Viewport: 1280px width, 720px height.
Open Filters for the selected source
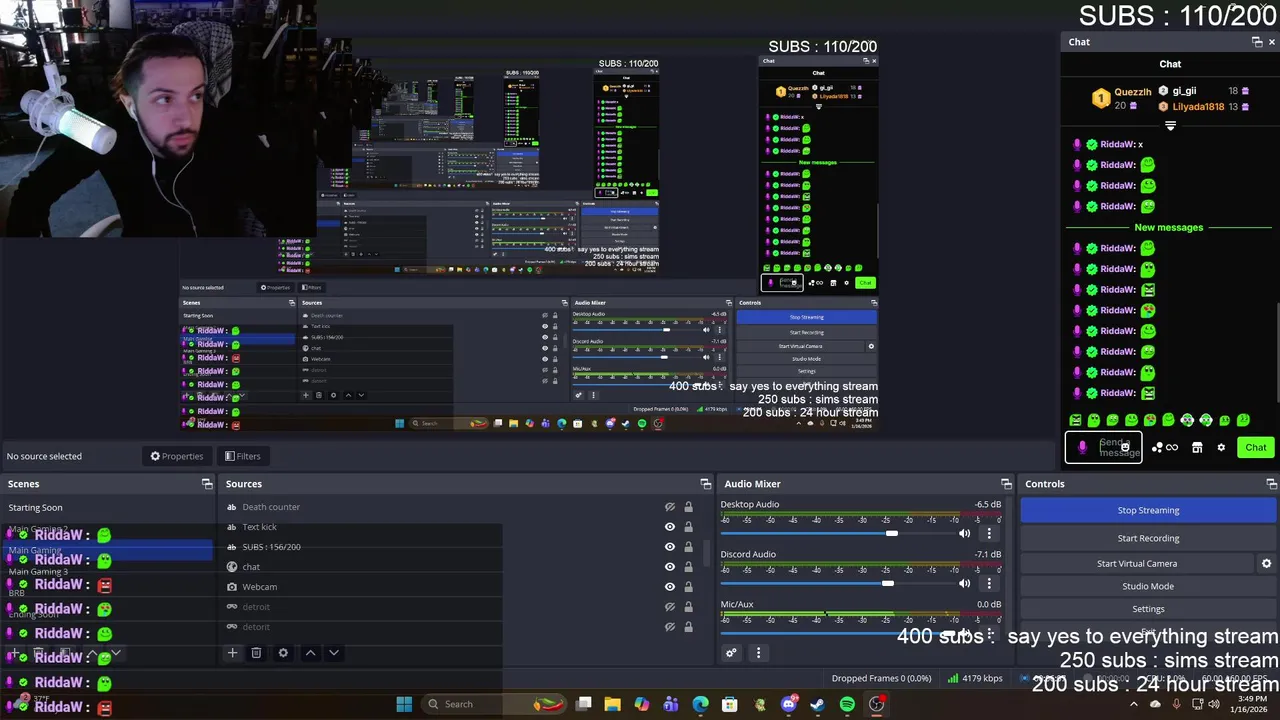click(242, 456)
